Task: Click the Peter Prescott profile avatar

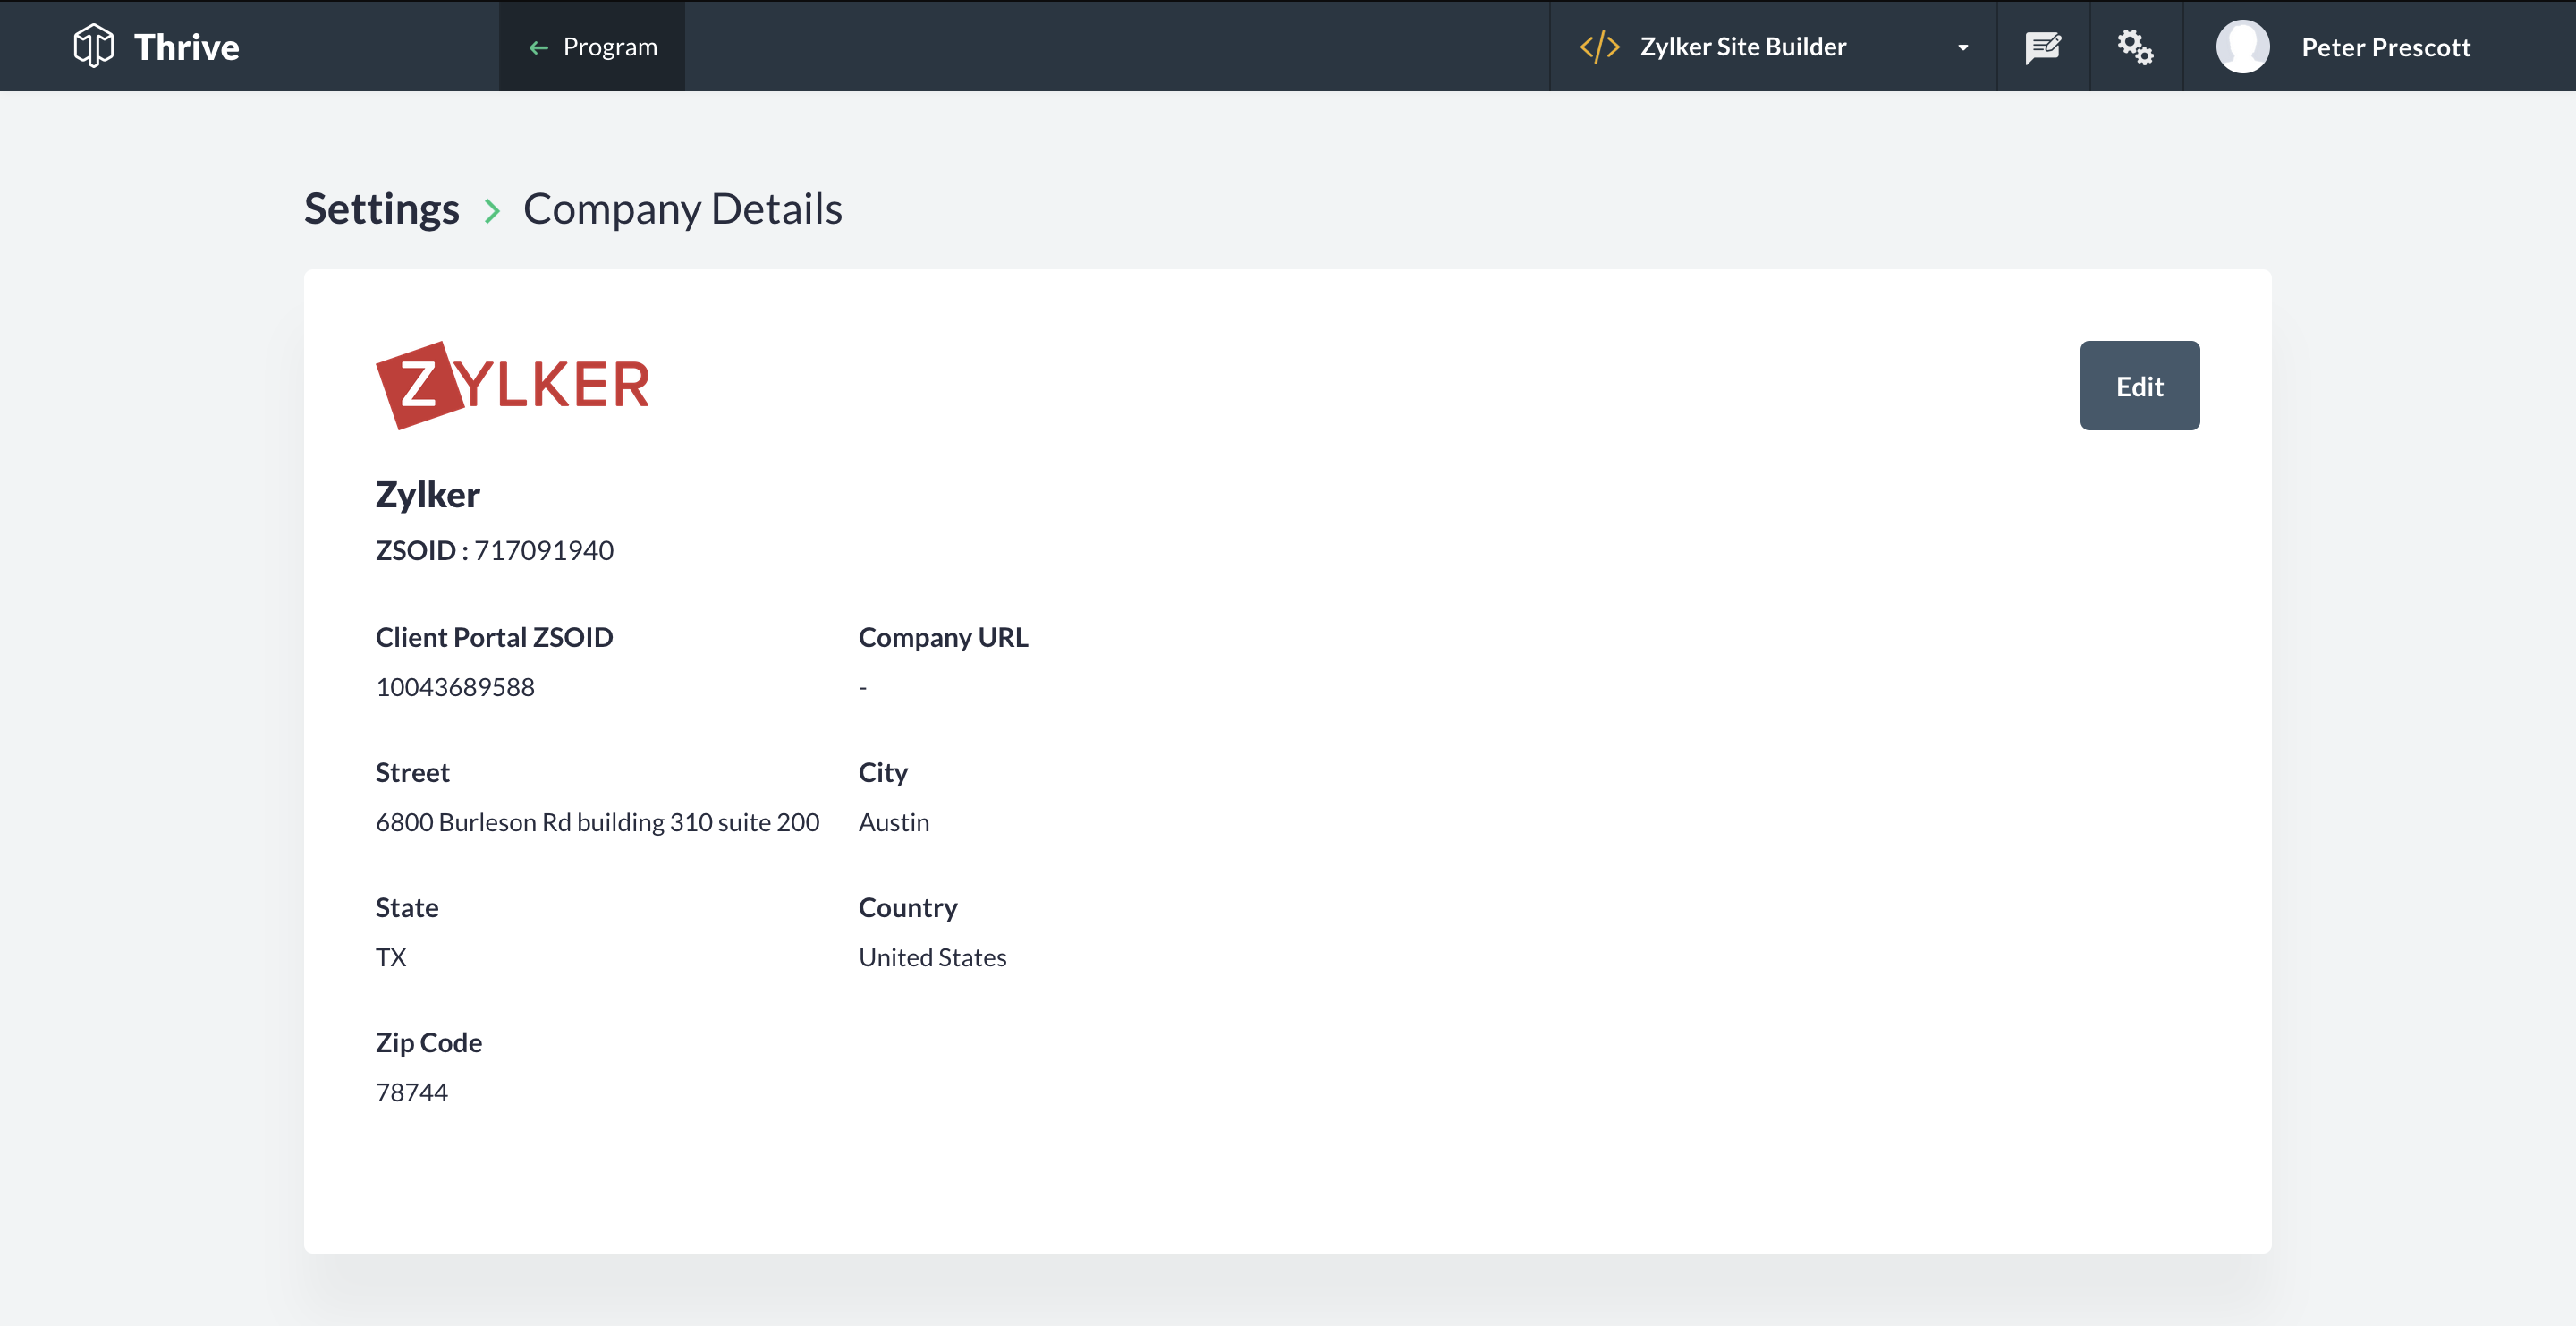Action: click(x=2240, y=46)
